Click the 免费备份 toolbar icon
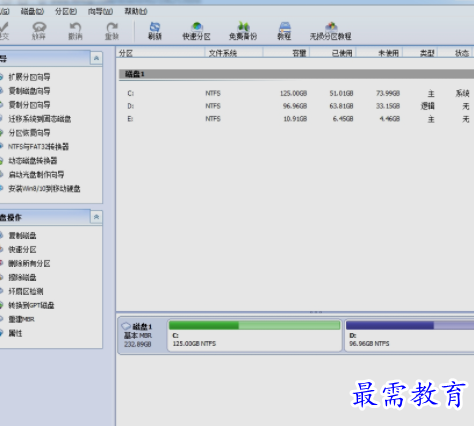The width and height of the screenshot is (474, 426). (x=243, y=31)
